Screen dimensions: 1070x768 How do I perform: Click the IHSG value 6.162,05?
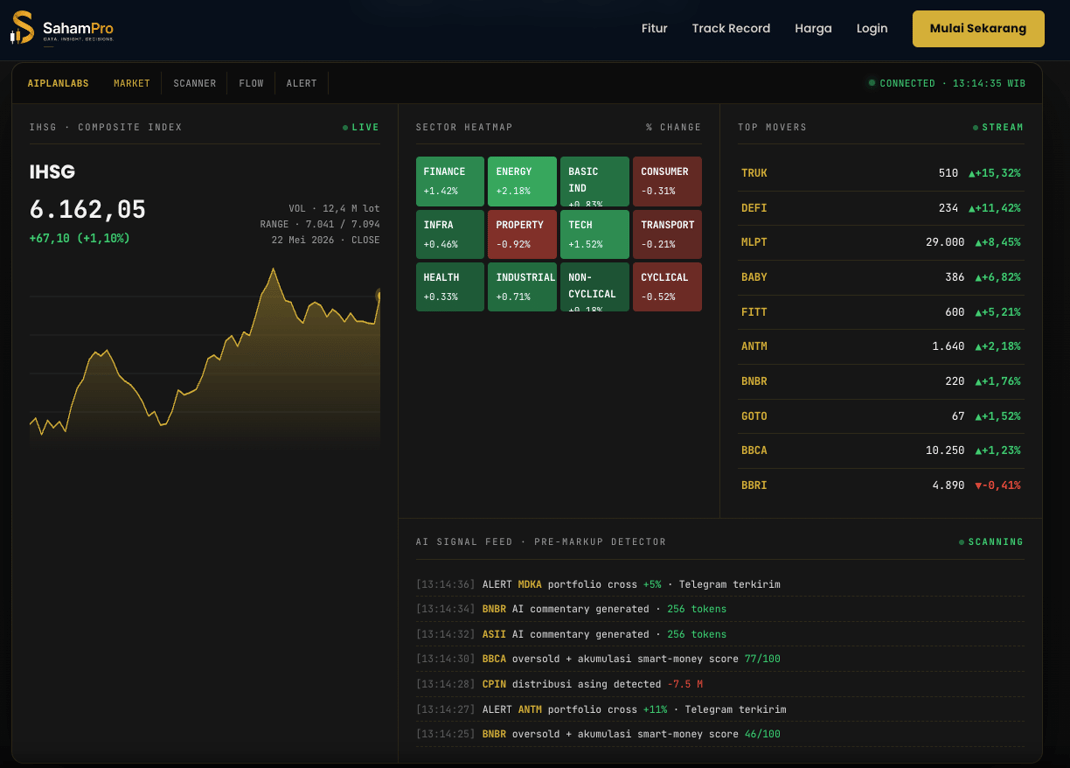87,210
